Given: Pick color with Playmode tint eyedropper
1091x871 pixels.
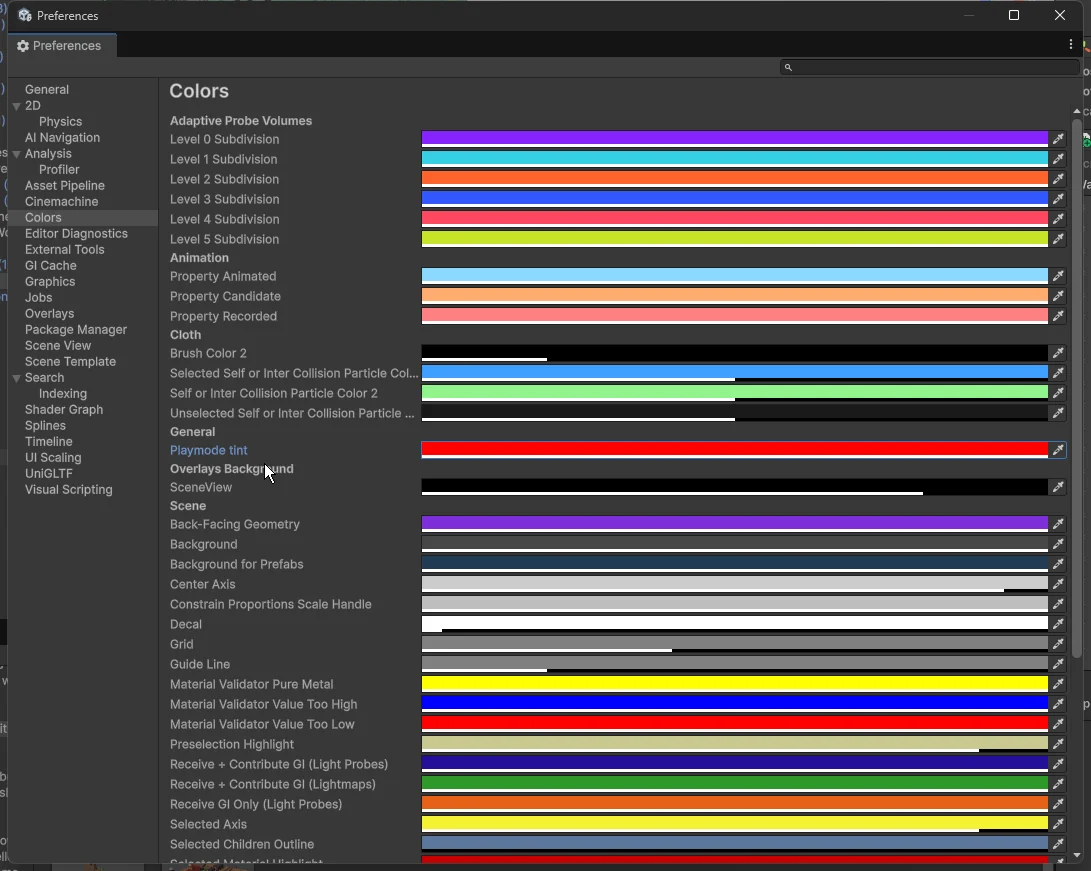Looking at the screenshot, I should coord(1057,450).
